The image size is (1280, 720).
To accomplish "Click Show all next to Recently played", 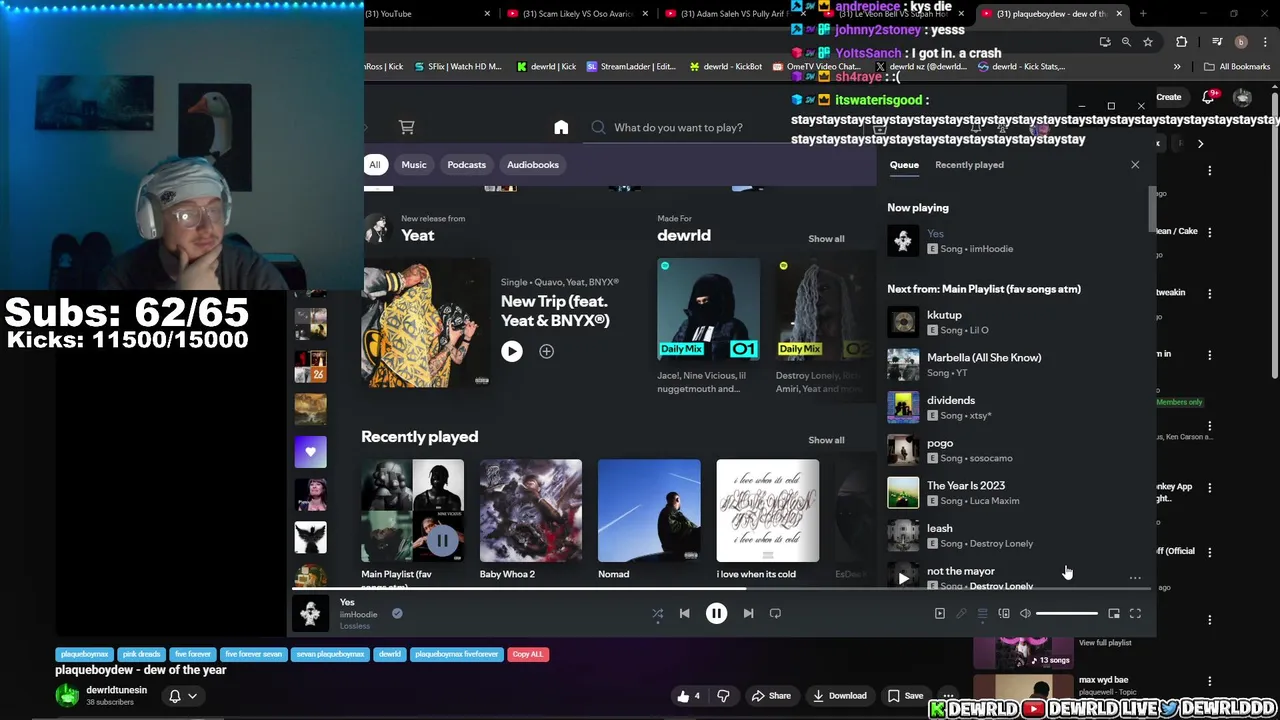I will 826,440.
